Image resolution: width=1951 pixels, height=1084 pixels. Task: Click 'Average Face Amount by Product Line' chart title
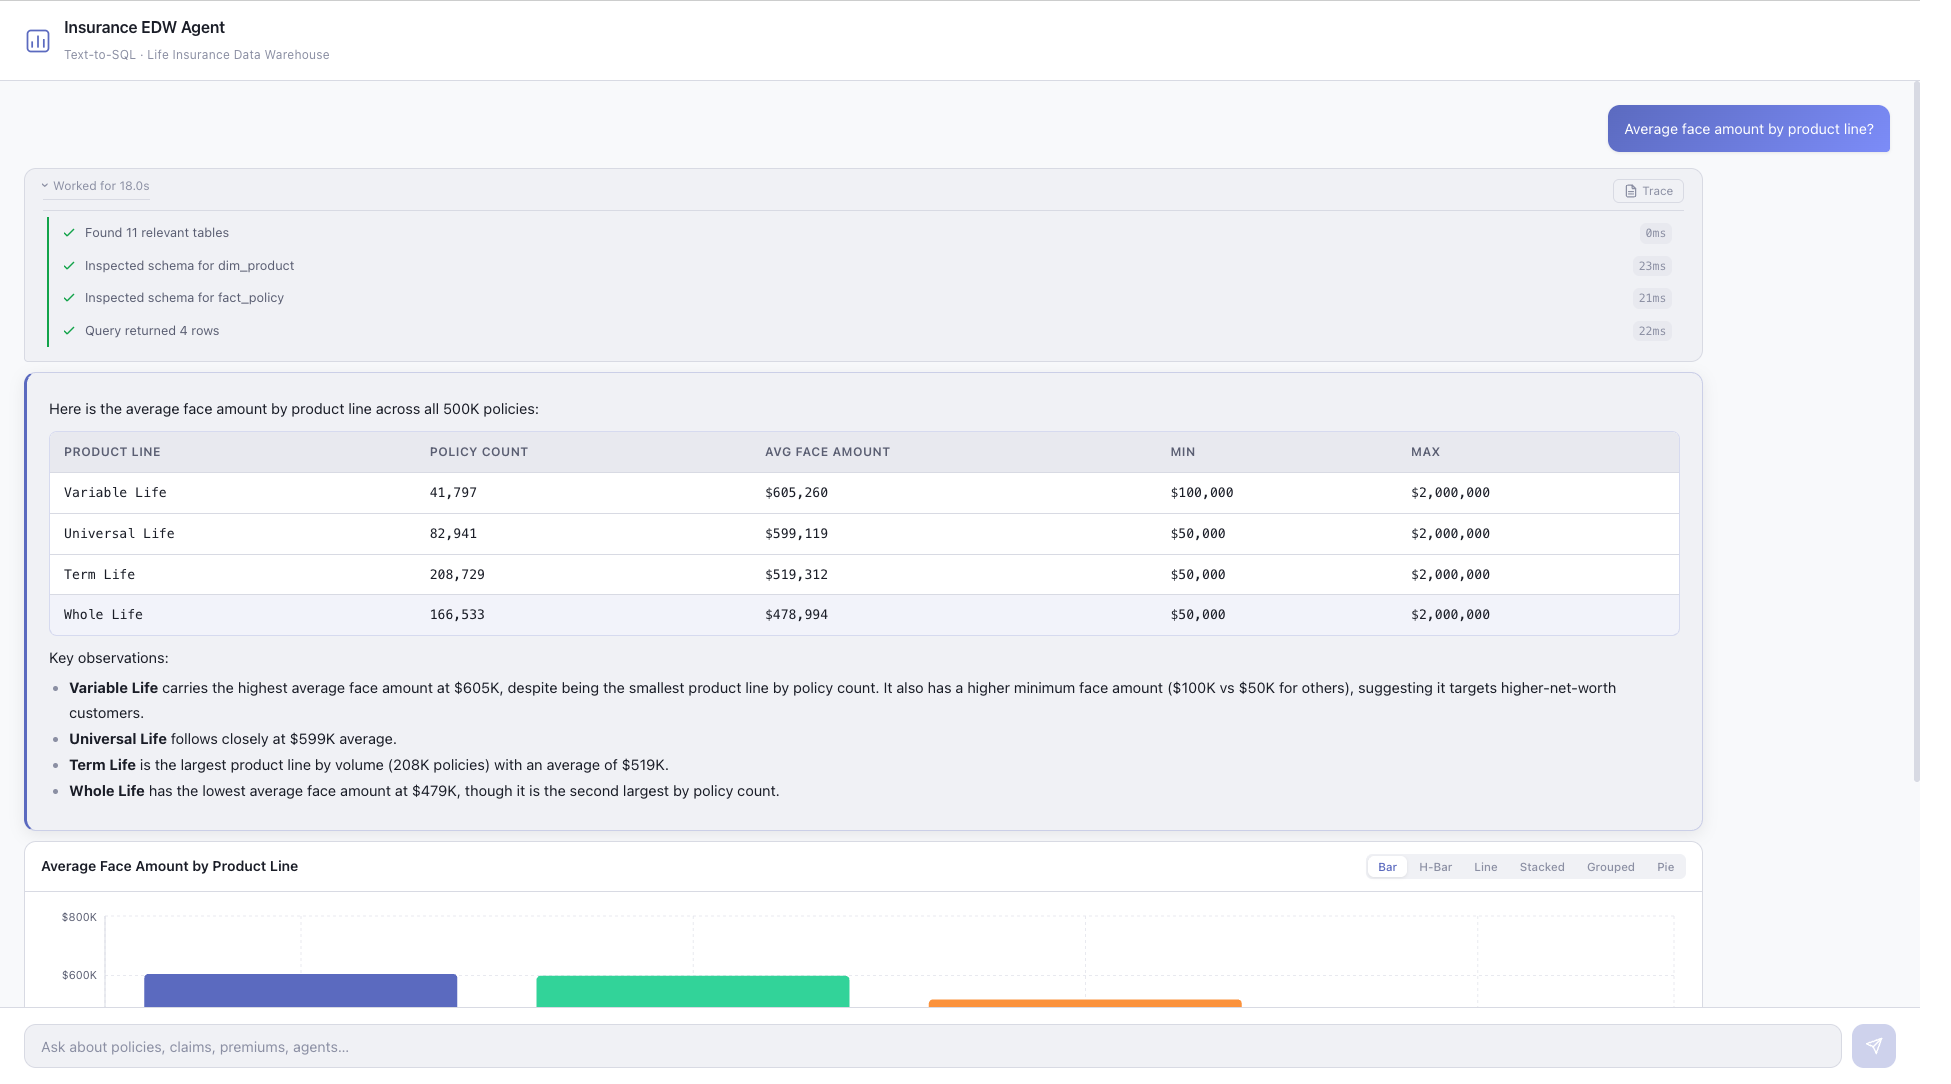pos(169,866)
